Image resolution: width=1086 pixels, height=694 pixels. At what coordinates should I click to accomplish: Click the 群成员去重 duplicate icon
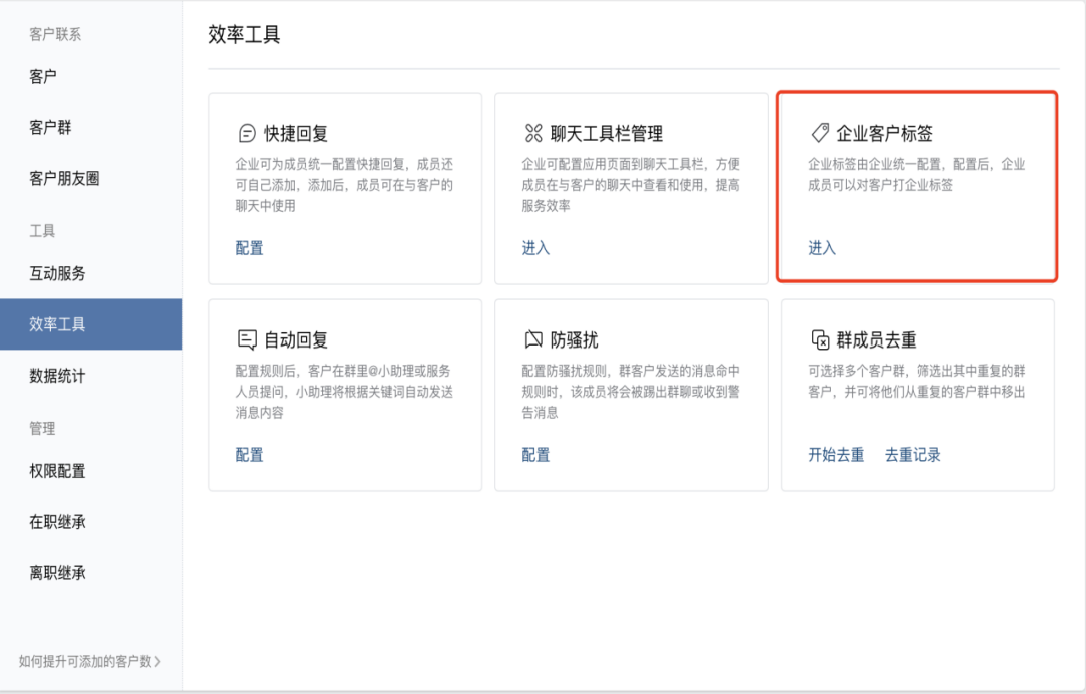(820, 340)
